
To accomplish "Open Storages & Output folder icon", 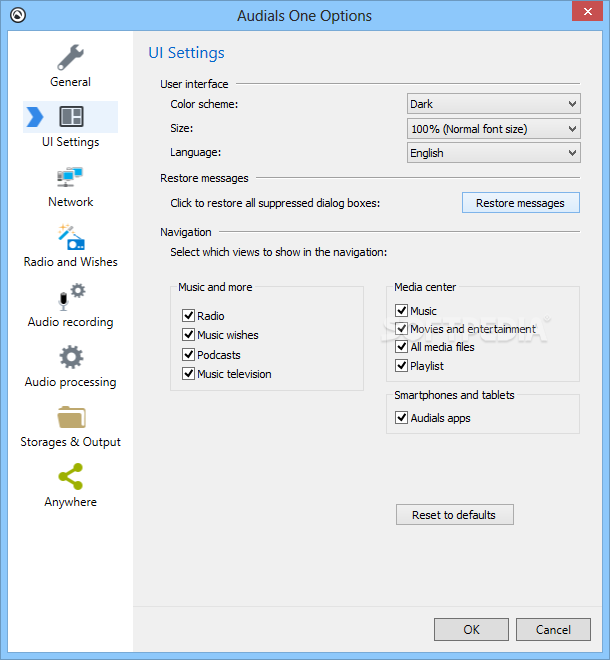I will [x=71, y=417].
